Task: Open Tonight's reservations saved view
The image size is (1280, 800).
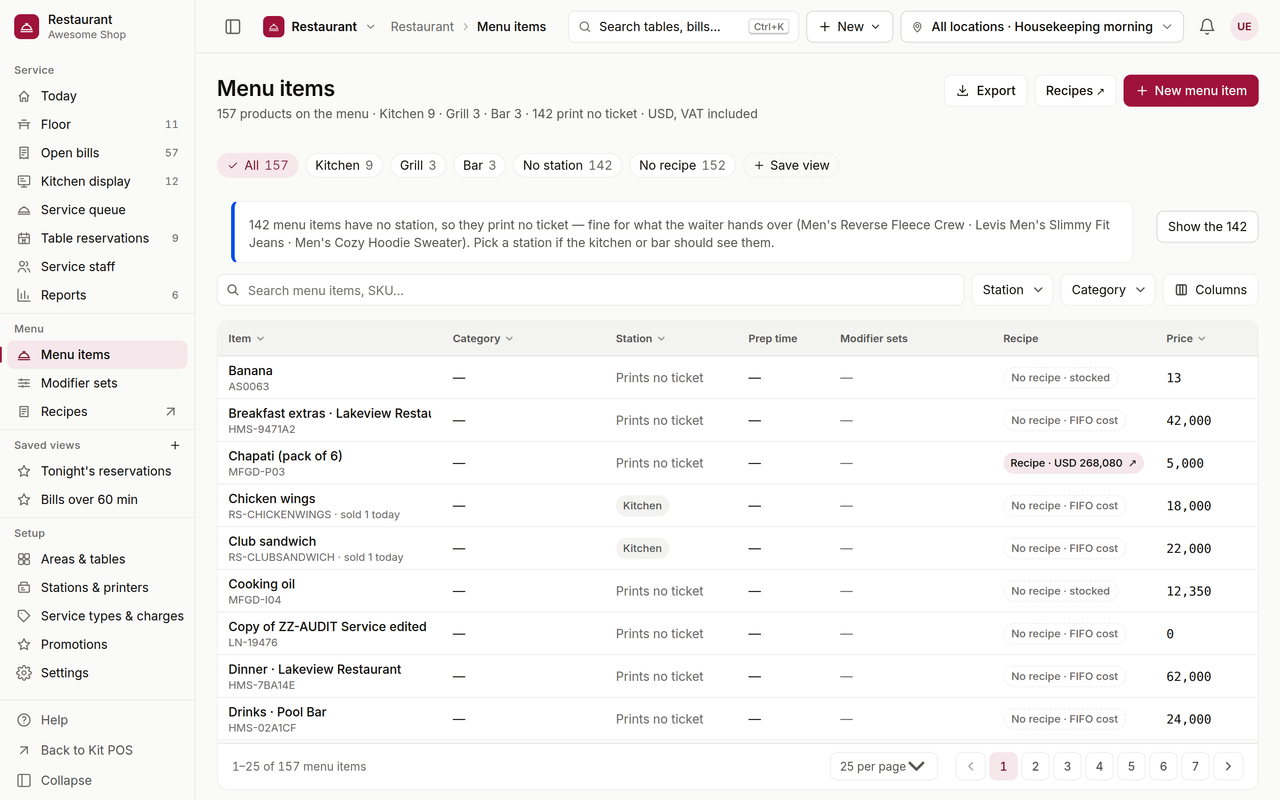Action: [97, 471]
